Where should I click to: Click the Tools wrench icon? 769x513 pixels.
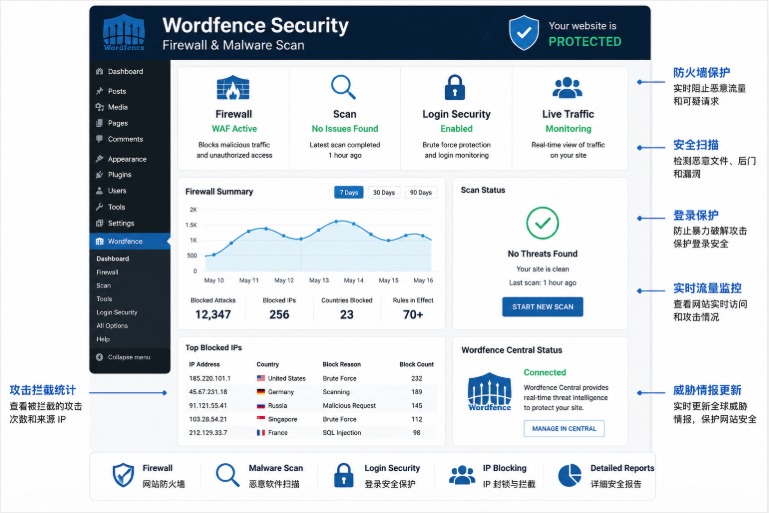pos(100,207)
